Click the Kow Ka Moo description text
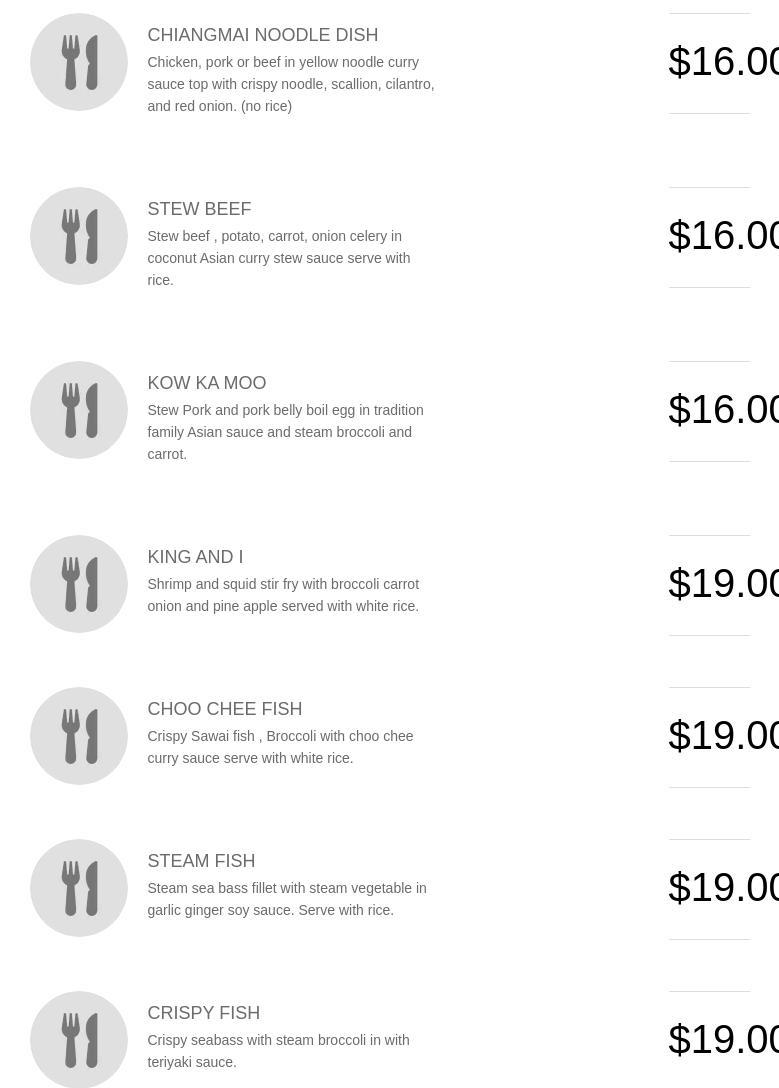The height and width of the screenshot is (1088, 779). [x=285, y=432]
